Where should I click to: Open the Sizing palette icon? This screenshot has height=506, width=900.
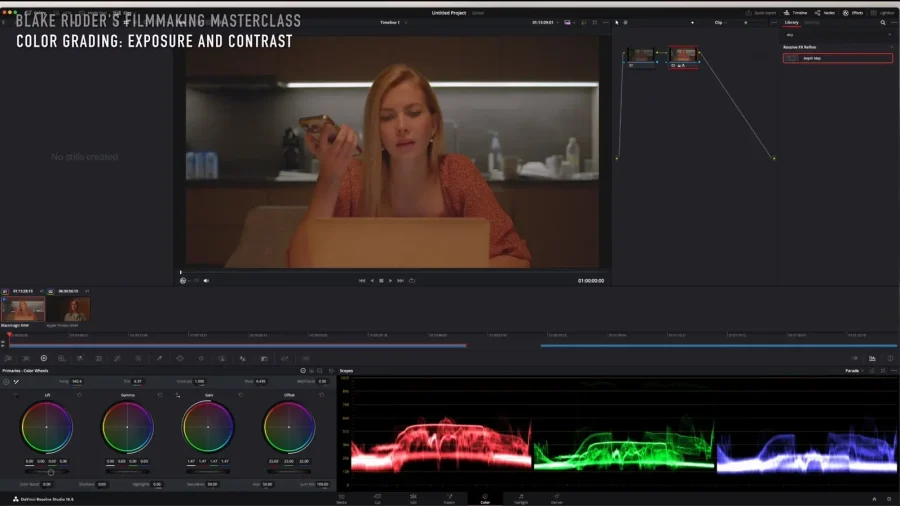[285, 359]
